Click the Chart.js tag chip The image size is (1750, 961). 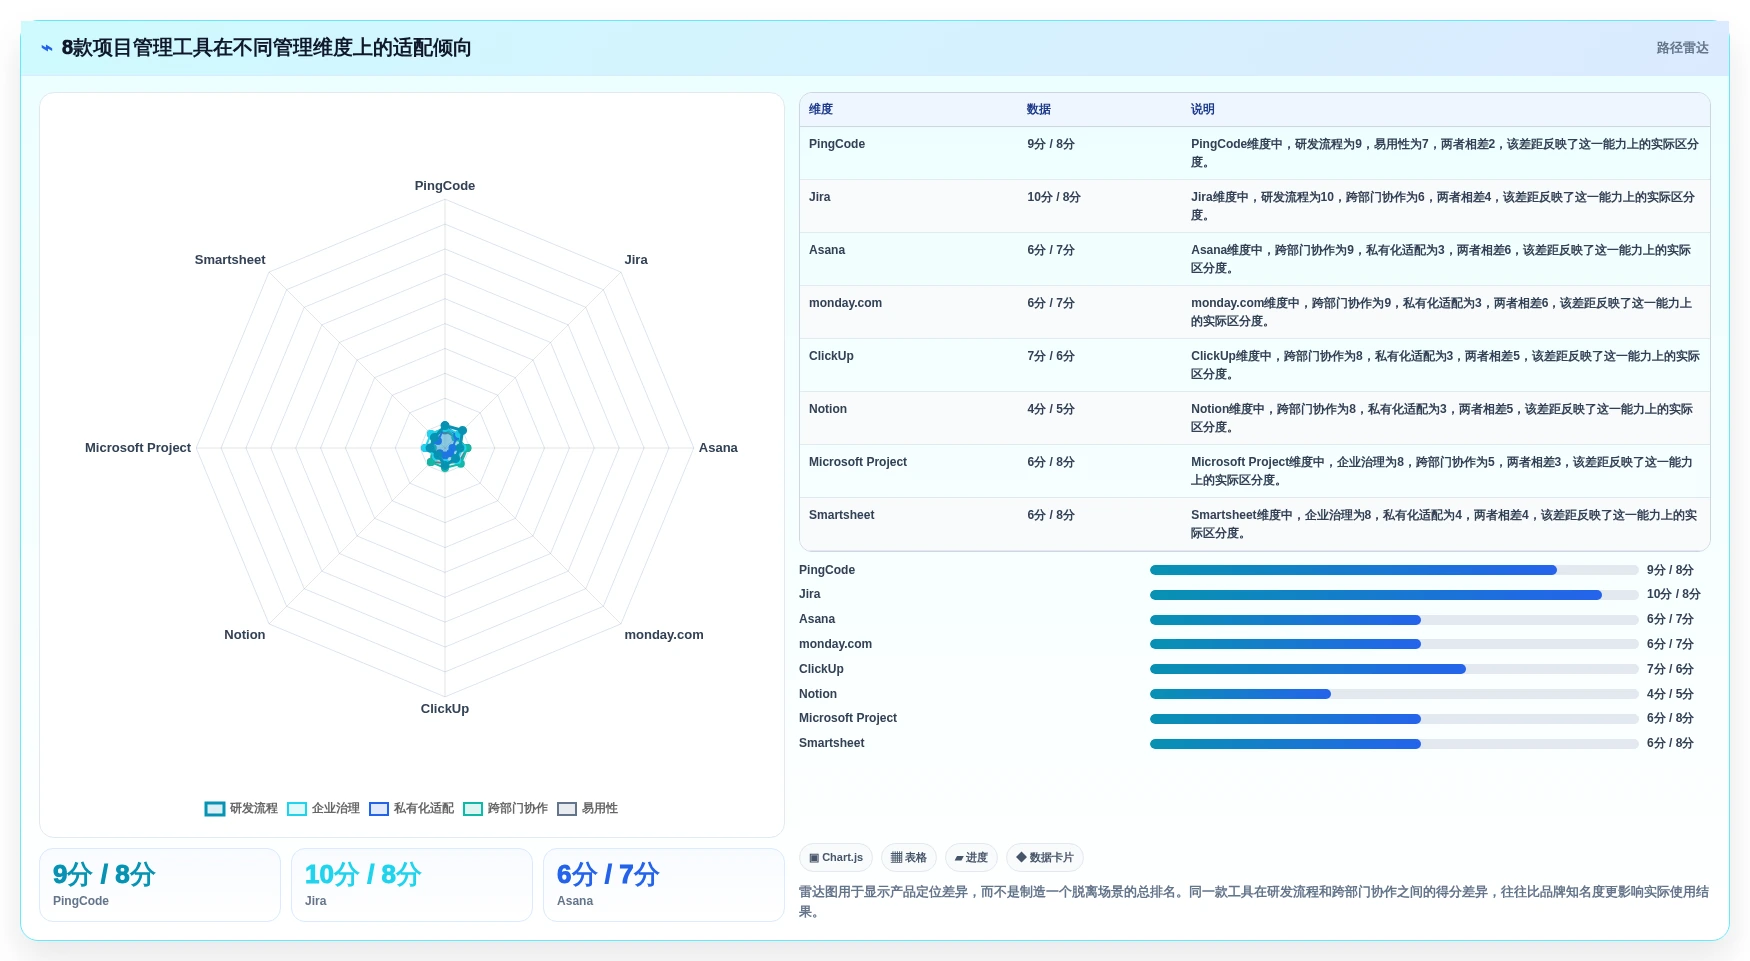[x=836, y=858]
